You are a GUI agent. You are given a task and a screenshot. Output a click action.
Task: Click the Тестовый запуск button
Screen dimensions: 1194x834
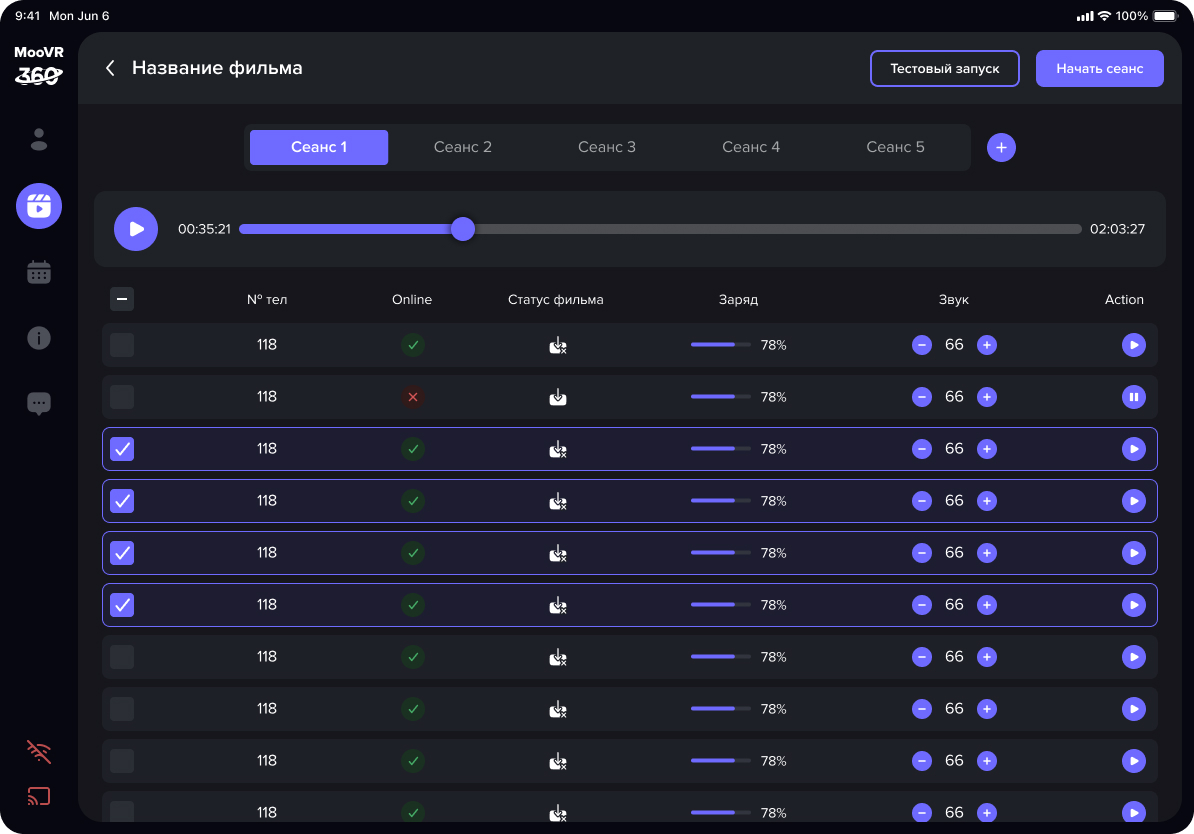[x=944, y=69]
